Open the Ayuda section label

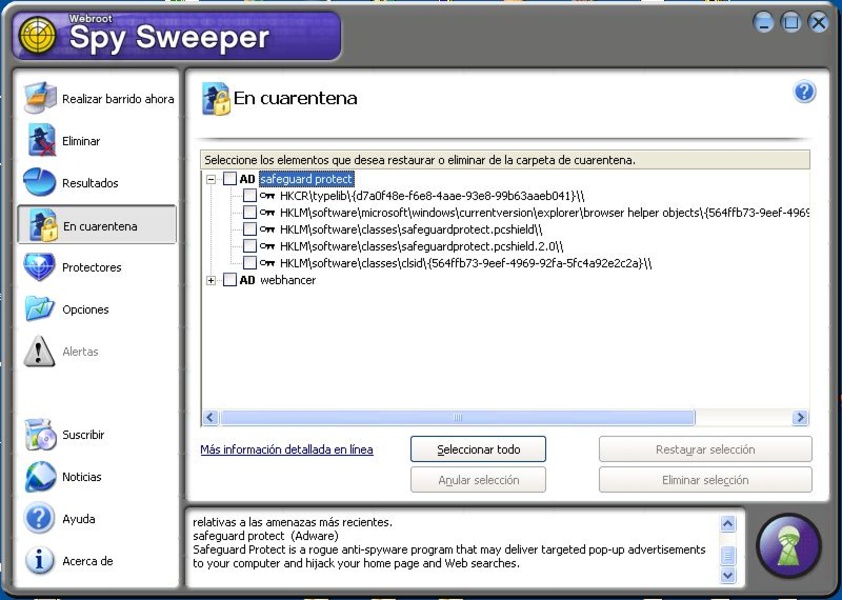coord(79,519)
